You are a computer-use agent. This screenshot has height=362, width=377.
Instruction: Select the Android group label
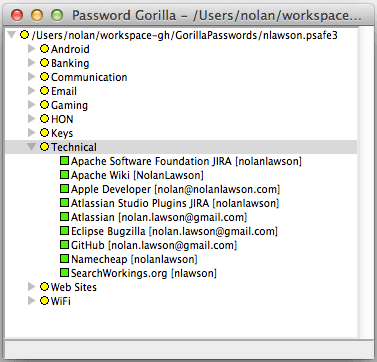[70, 49]
